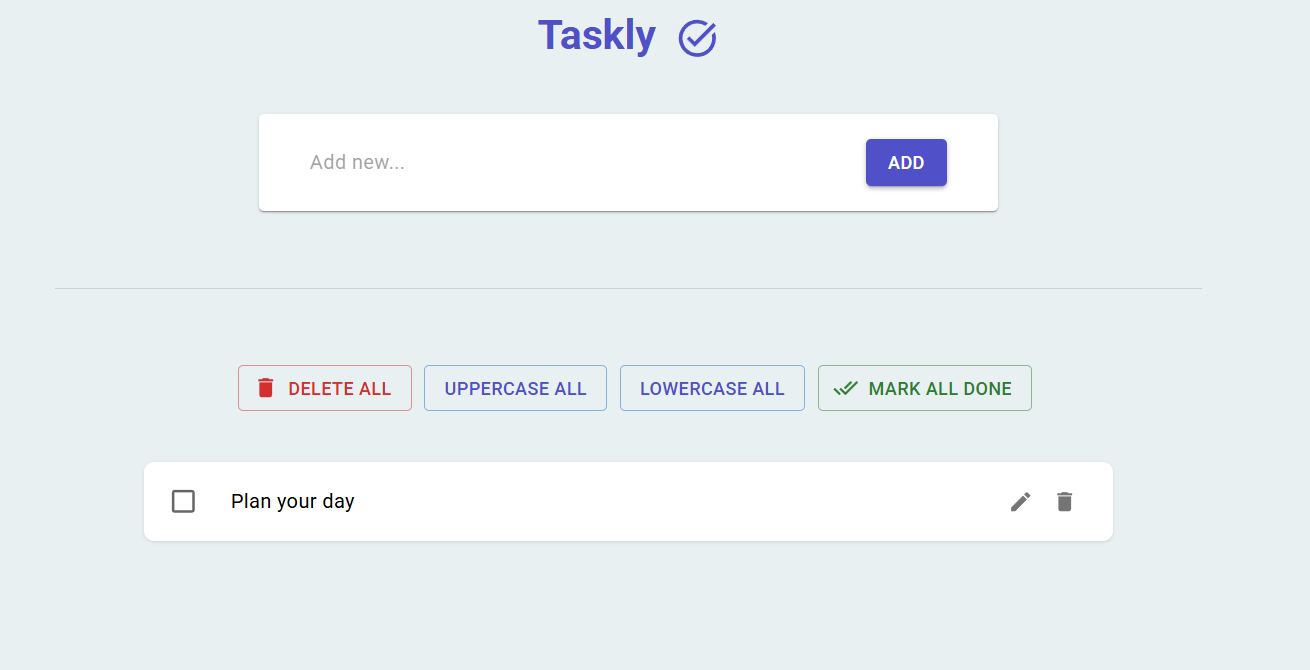Click the blank page area below the task list
The width and height of the screenshot is (1310, 670).
[x=628, y=610]
